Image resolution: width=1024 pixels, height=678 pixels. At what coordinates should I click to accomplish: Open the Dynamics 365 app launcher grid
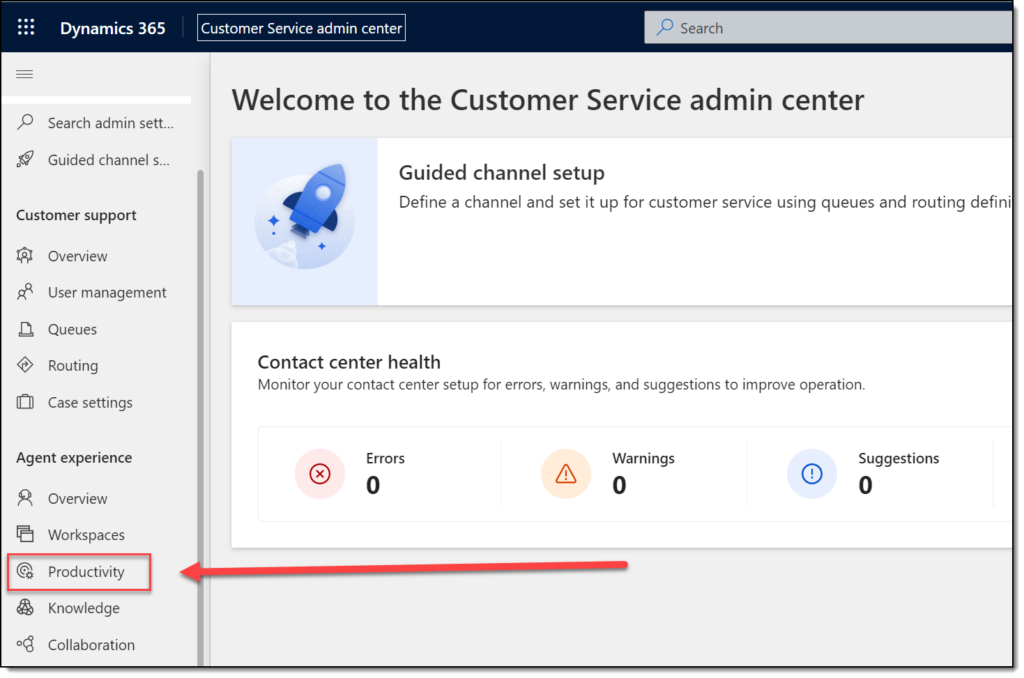click(26, 27)
